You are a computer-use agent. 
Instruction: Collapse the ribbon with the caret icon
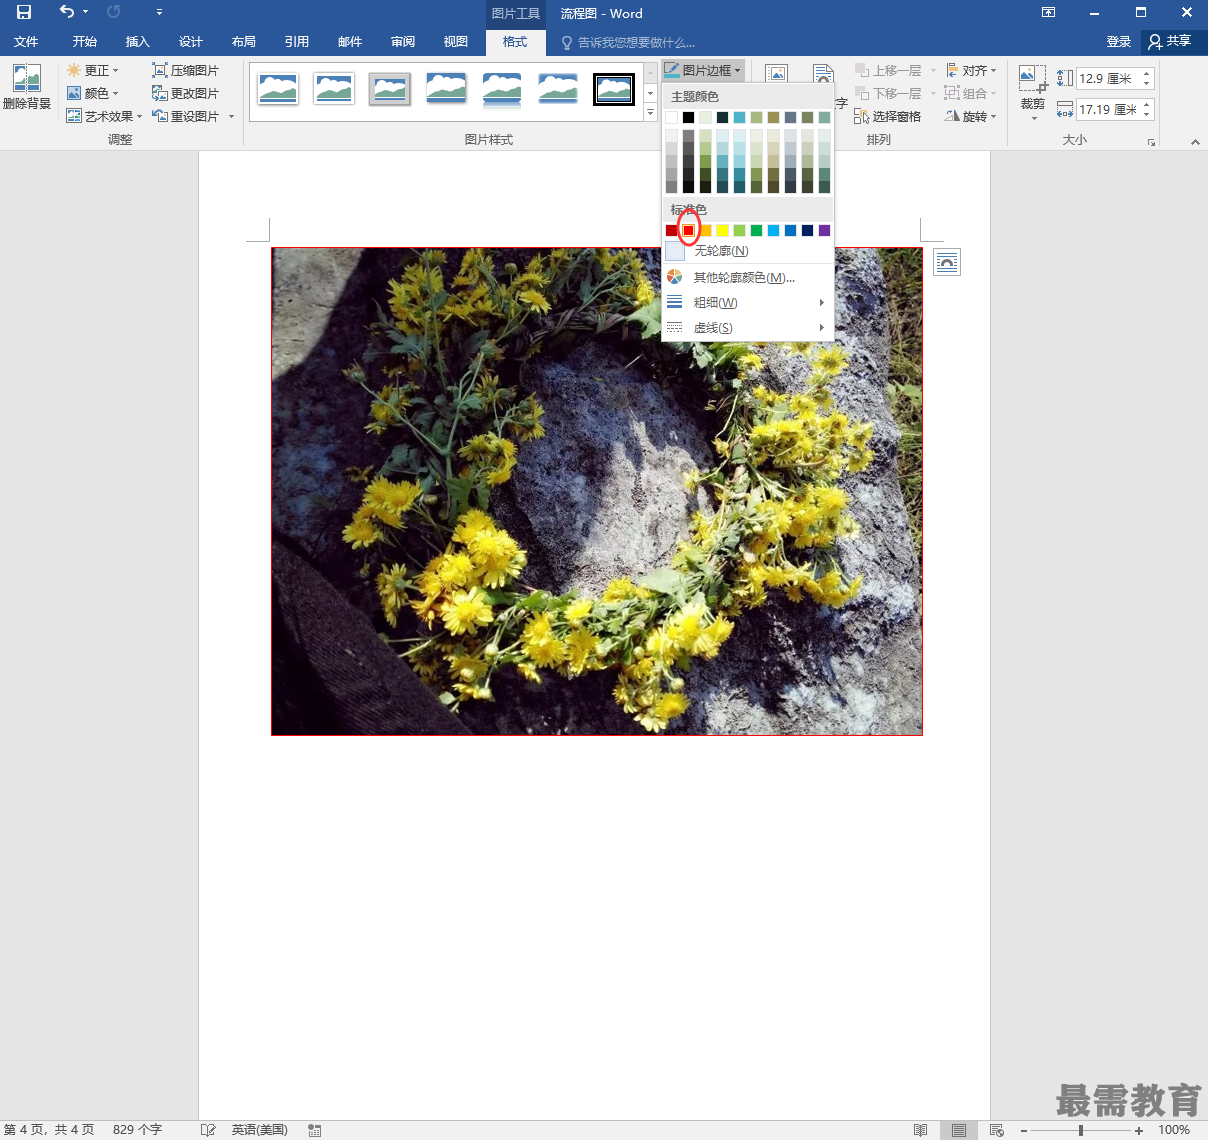(1195, 142)
